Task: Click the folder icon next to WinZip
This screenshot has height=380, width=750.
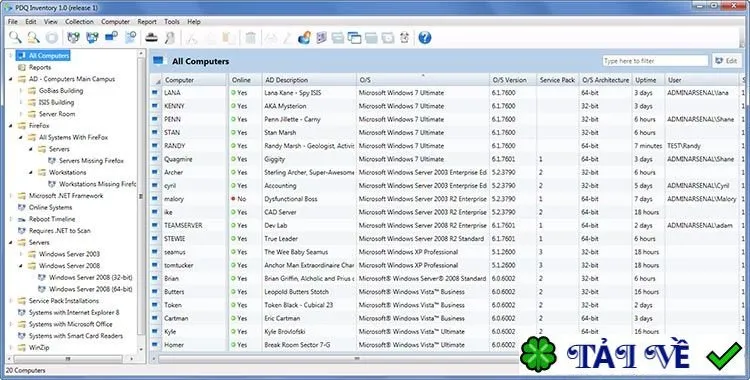Action: click(22, 348)
